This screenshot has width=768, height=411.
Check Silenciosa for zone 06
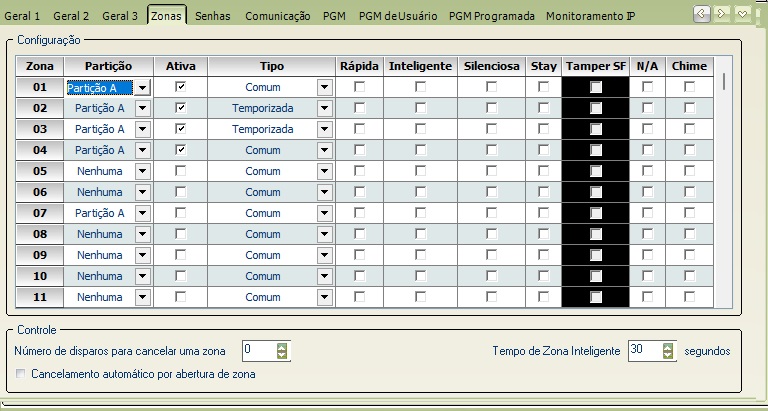click(491, 192)
